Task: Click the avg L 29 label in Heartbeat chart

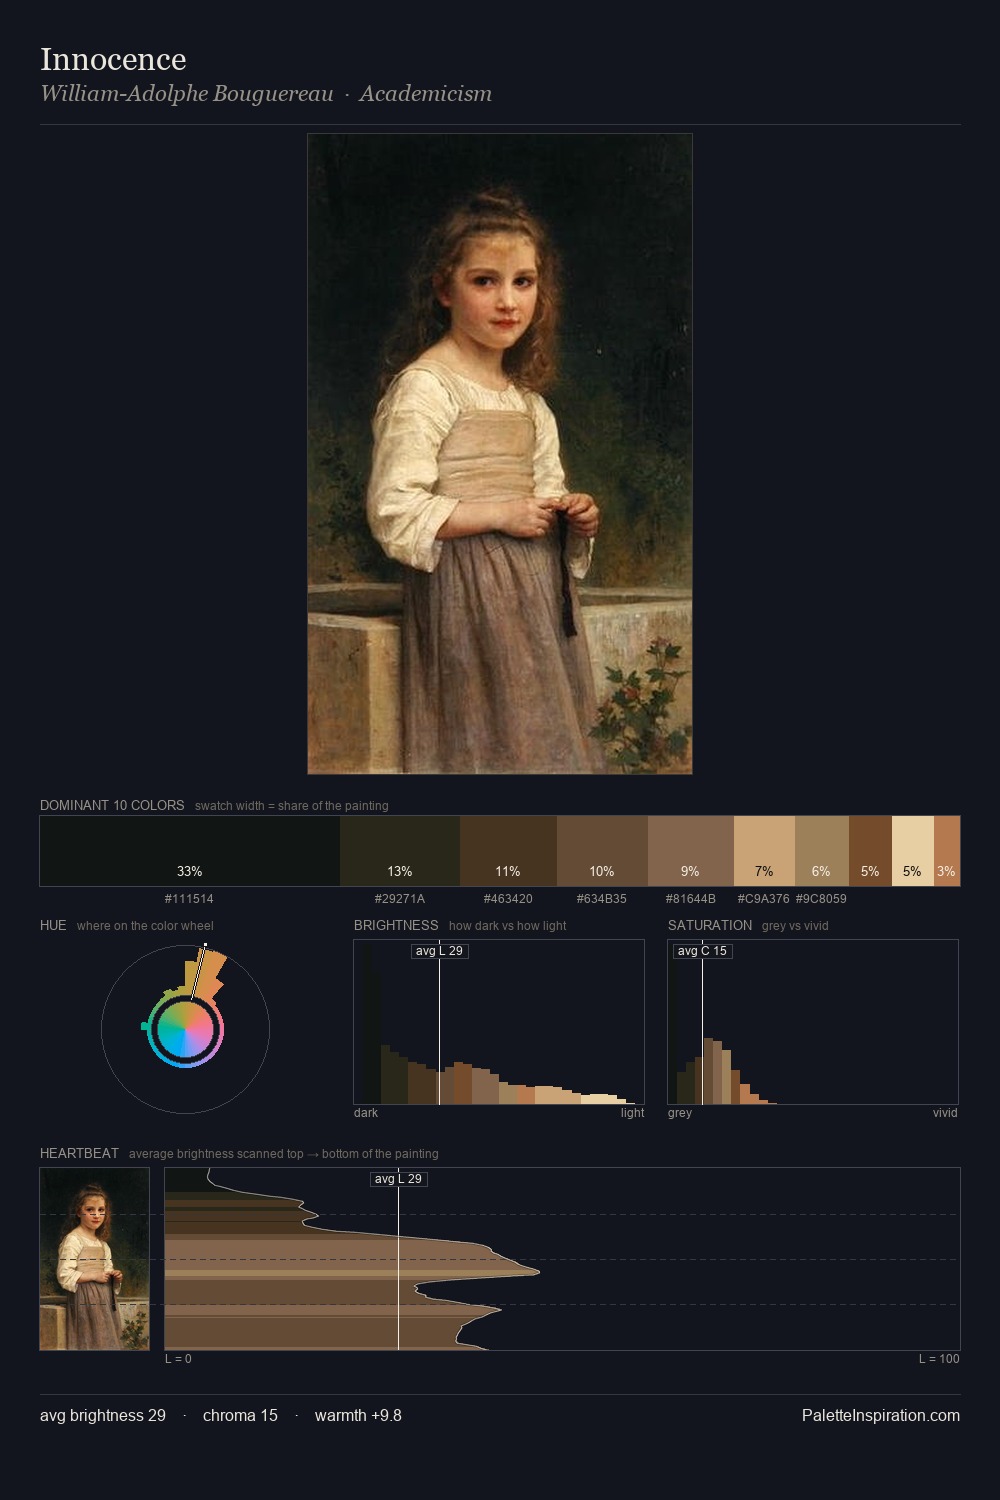Action: coord(399,1179)
